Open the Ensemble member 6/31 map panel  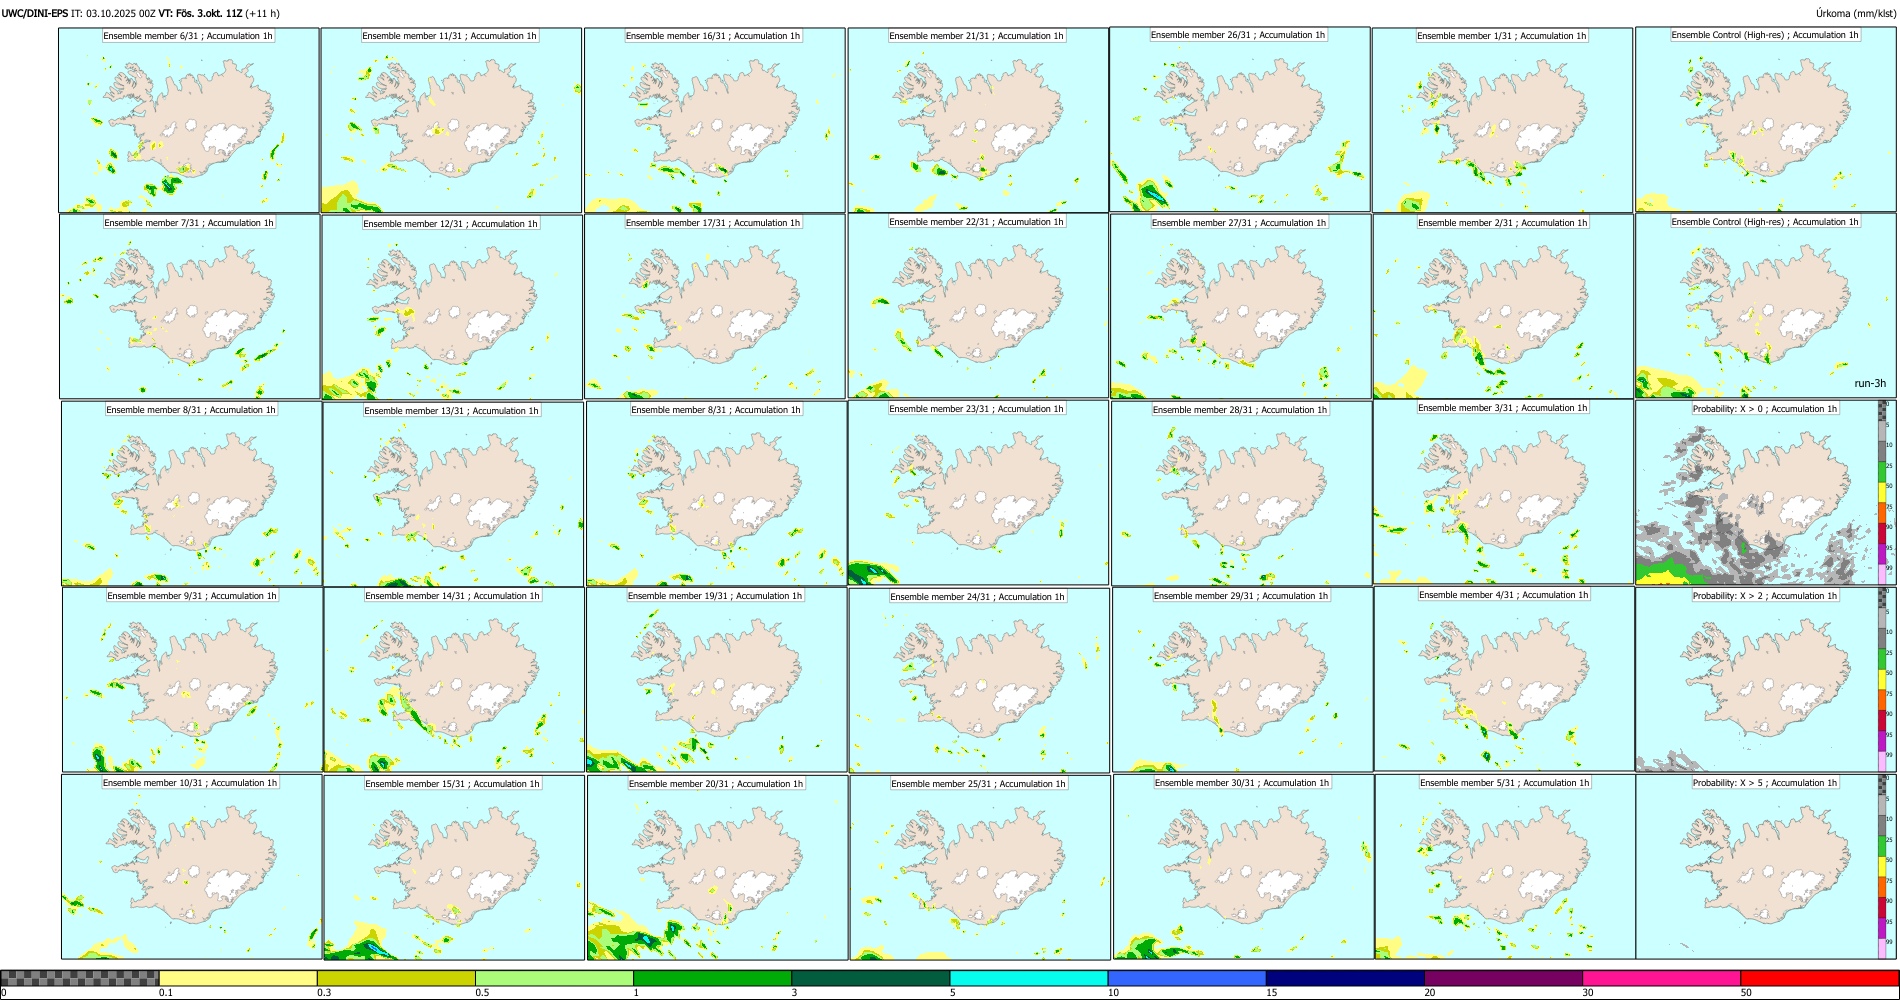(189, 120)
